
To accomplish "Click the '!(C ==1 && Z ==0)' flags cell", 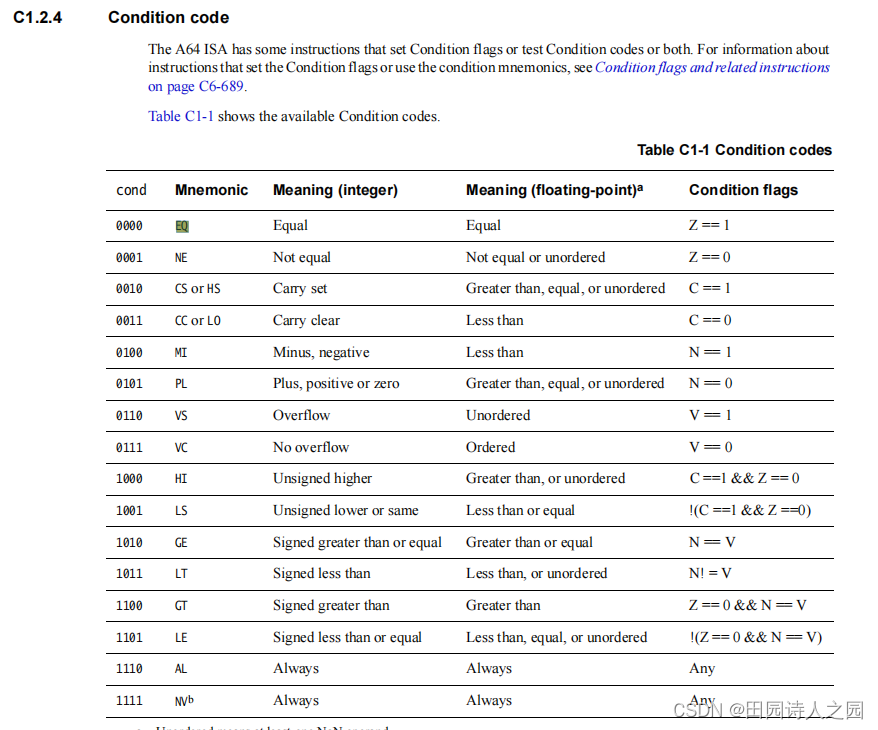I will pyautogui.click(x=750, y=510).
